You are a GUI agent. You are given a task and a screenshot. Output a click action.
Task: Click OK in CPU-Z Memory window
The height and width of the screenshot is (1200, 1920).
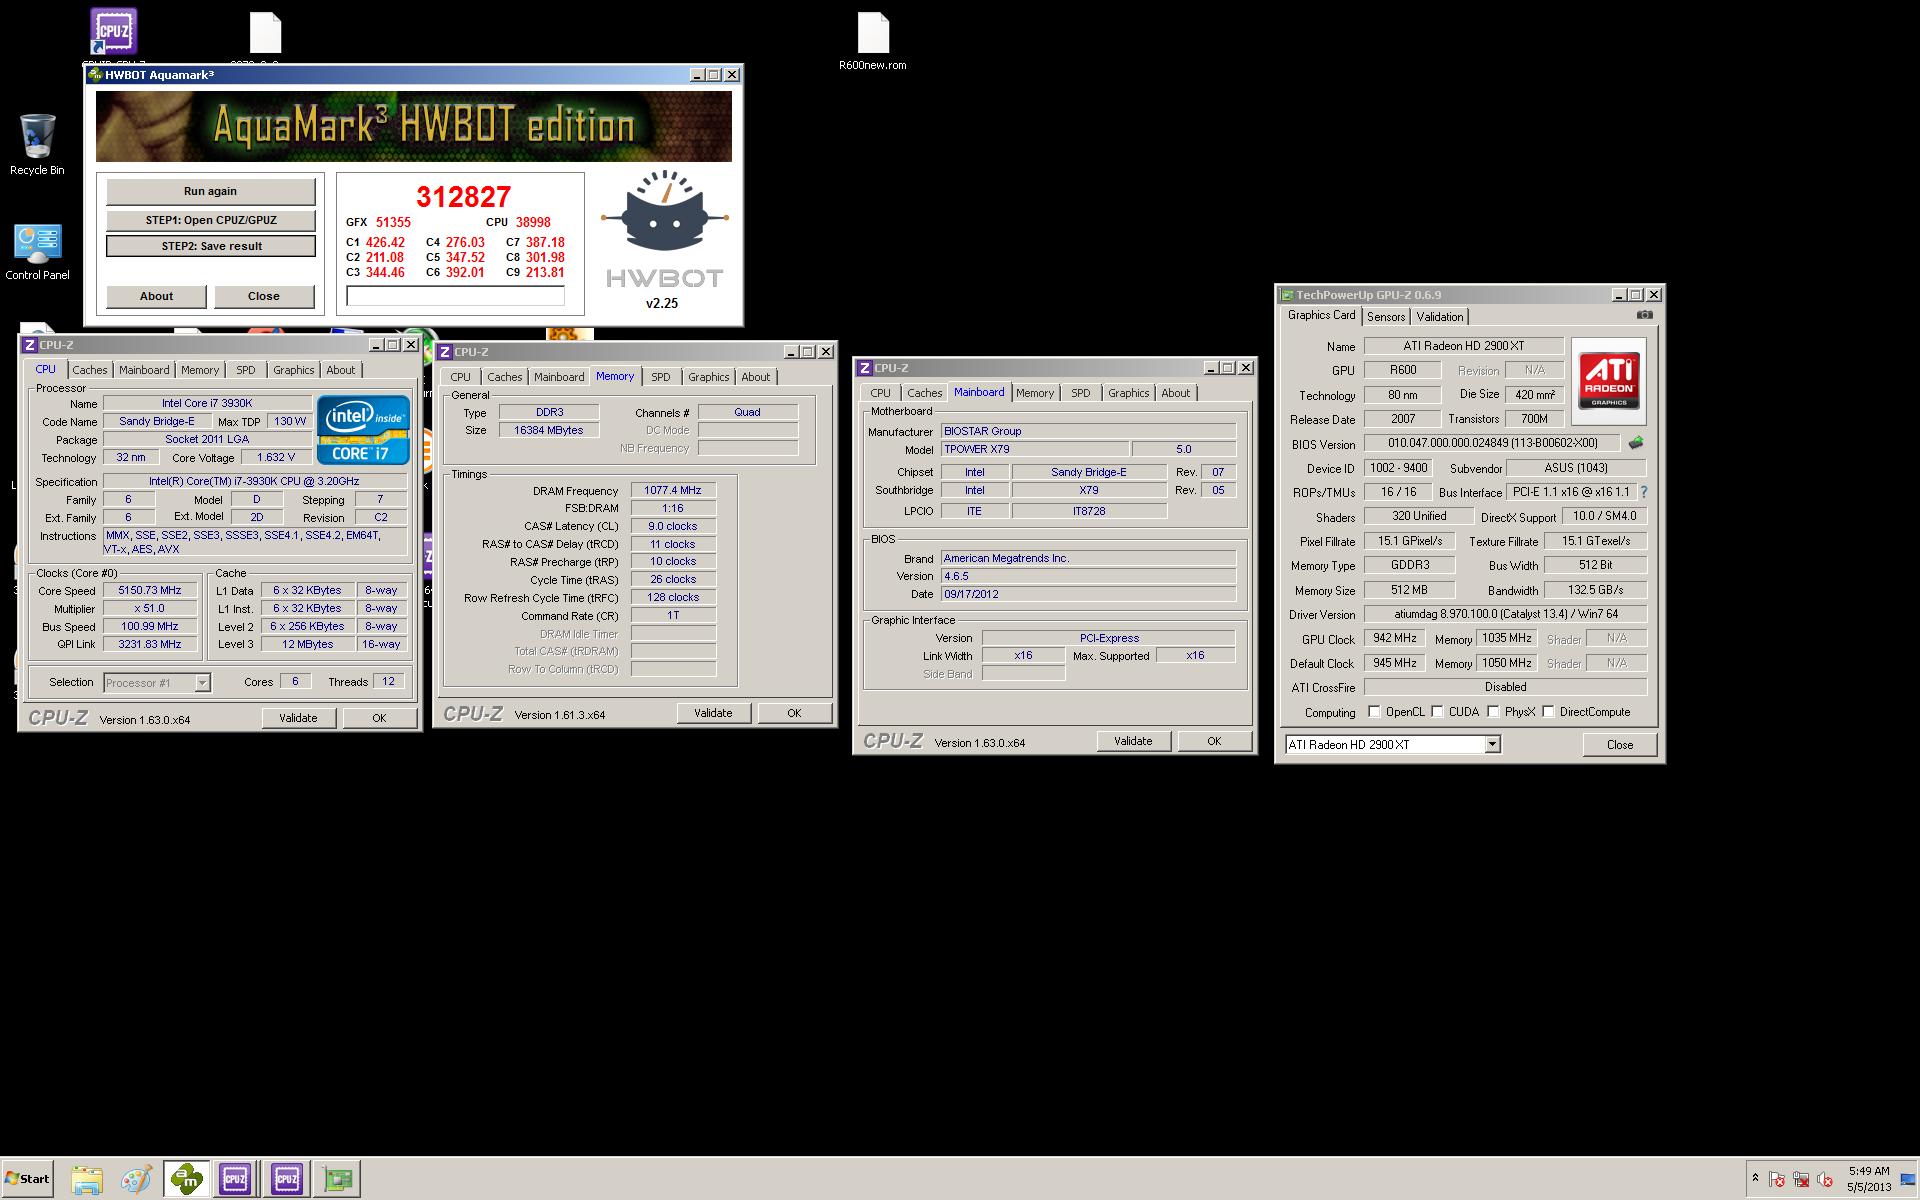click(x=794, y=713)
